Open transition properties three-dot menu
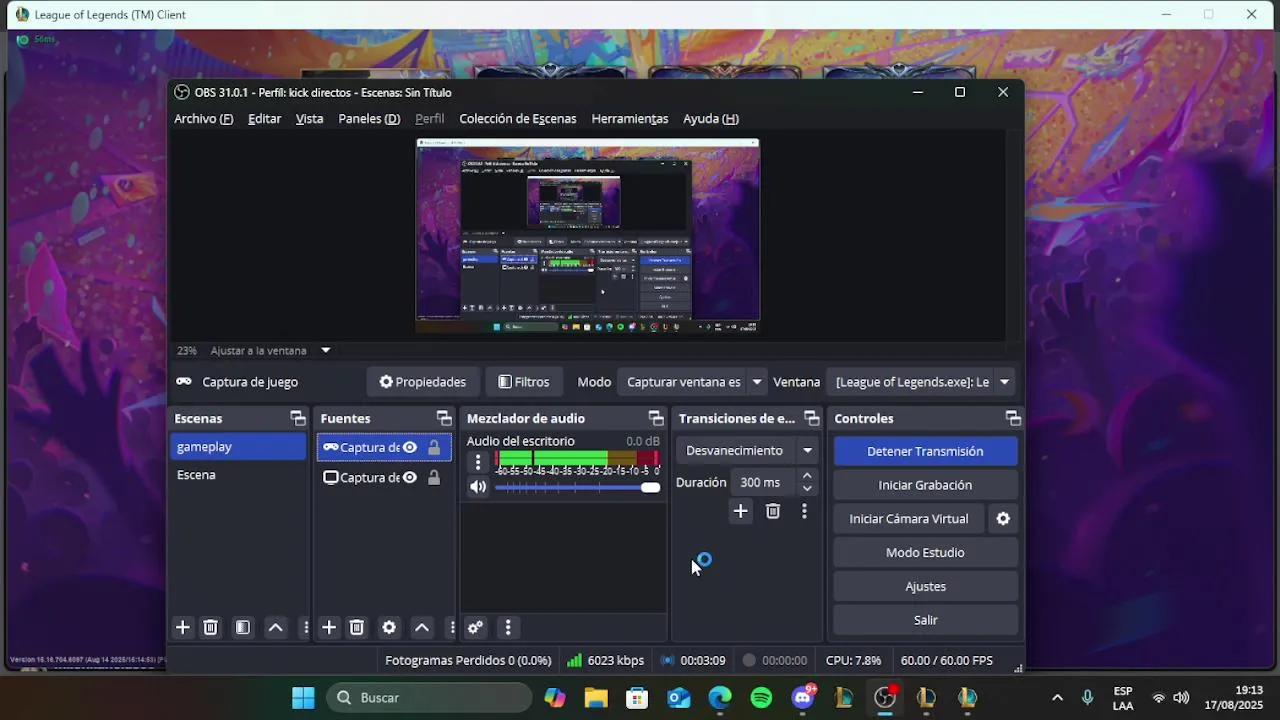Screen dimensions: 1280x720 804,511
